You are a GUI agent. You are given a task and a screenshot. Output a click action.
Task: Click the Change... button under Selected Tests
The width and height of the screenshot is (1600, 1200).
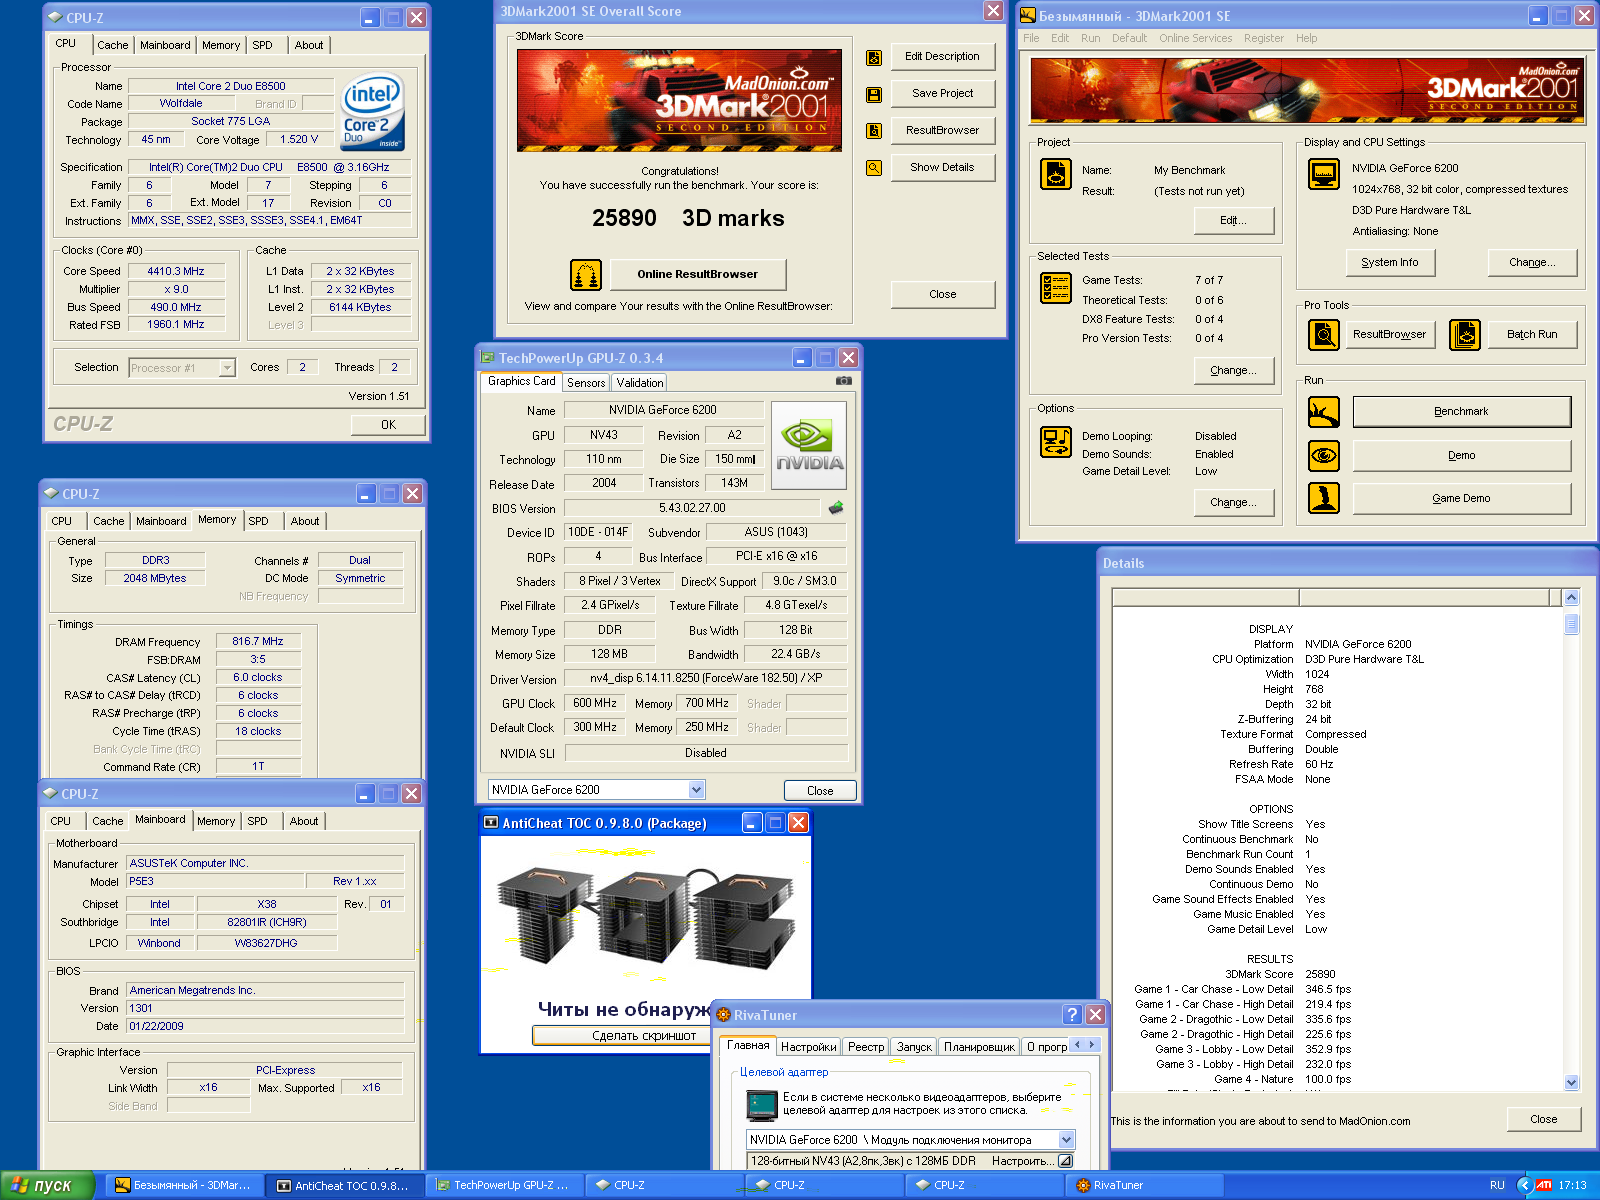tap(1233, 370)
